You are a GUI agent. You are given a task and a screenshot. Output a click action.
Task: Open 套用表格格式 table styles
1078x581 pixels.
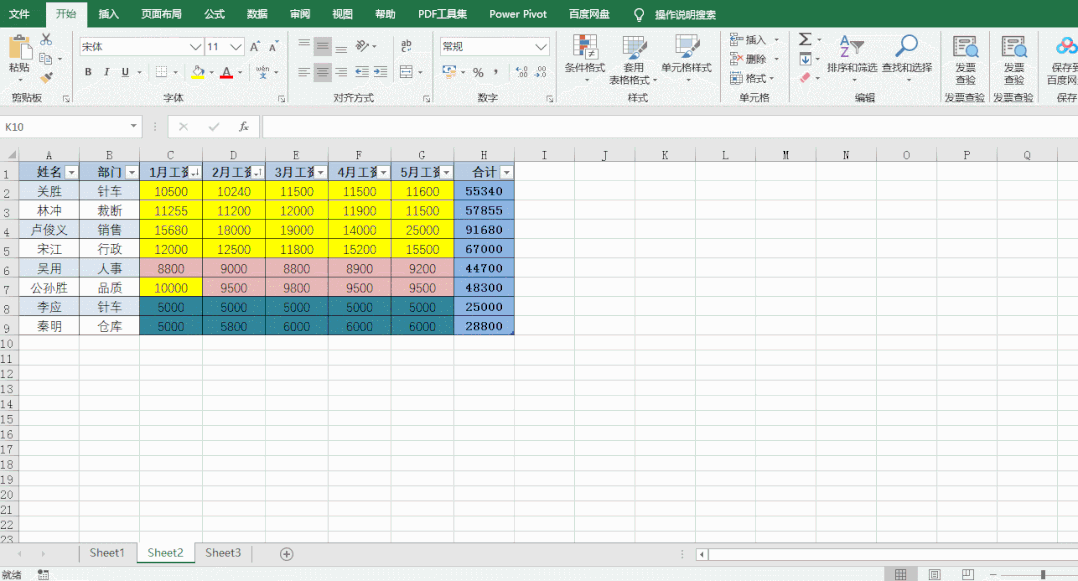tap(633, 60)
